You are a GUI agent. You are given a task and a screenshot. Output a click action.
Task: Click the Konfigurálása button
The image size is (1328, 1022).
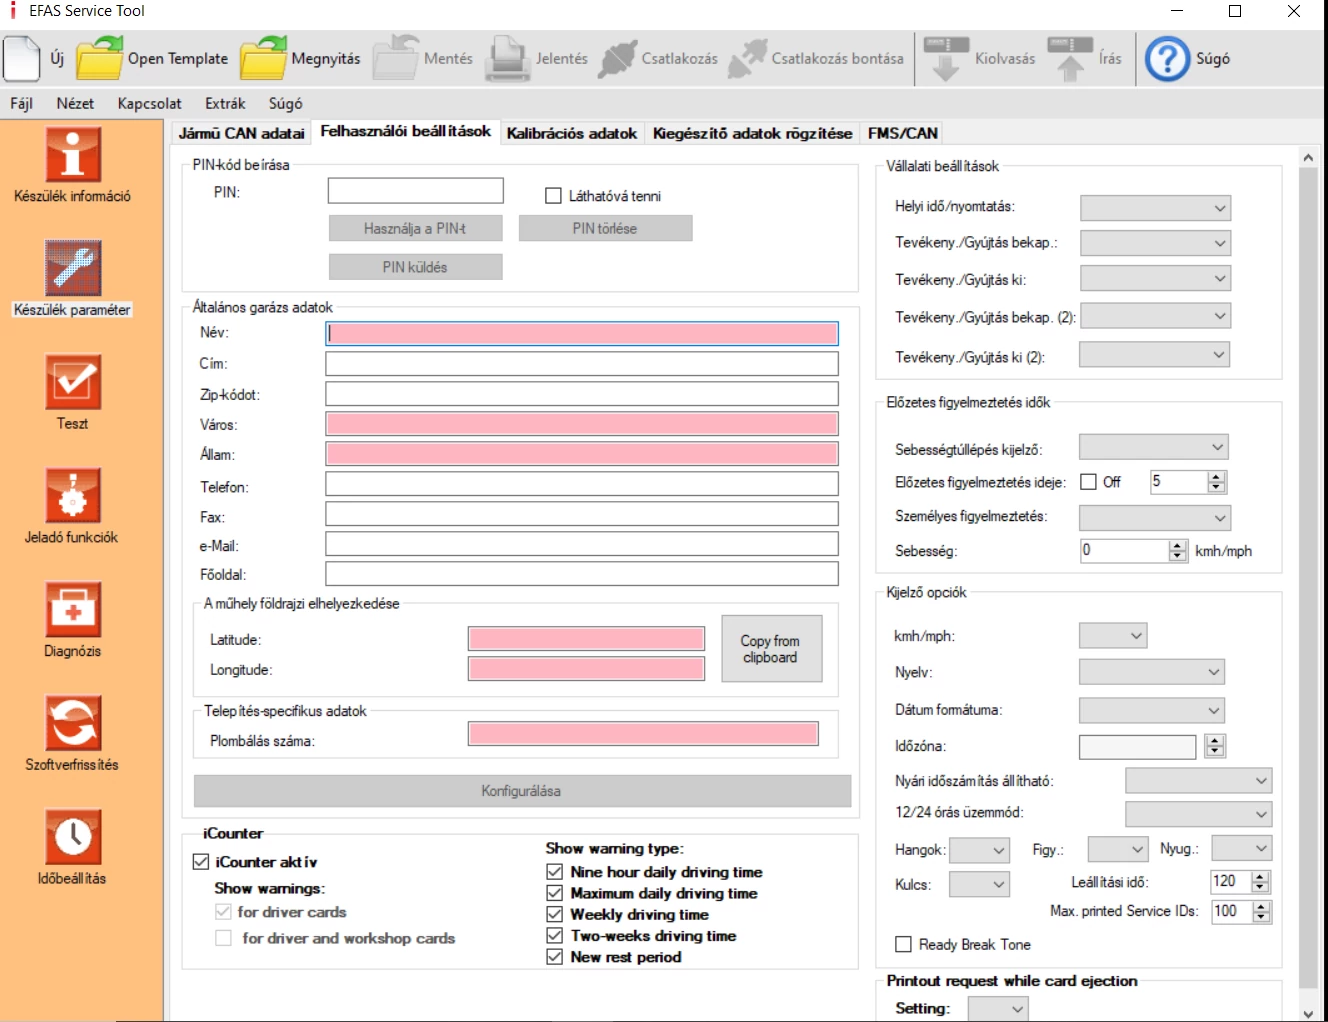tap(522, 790)
